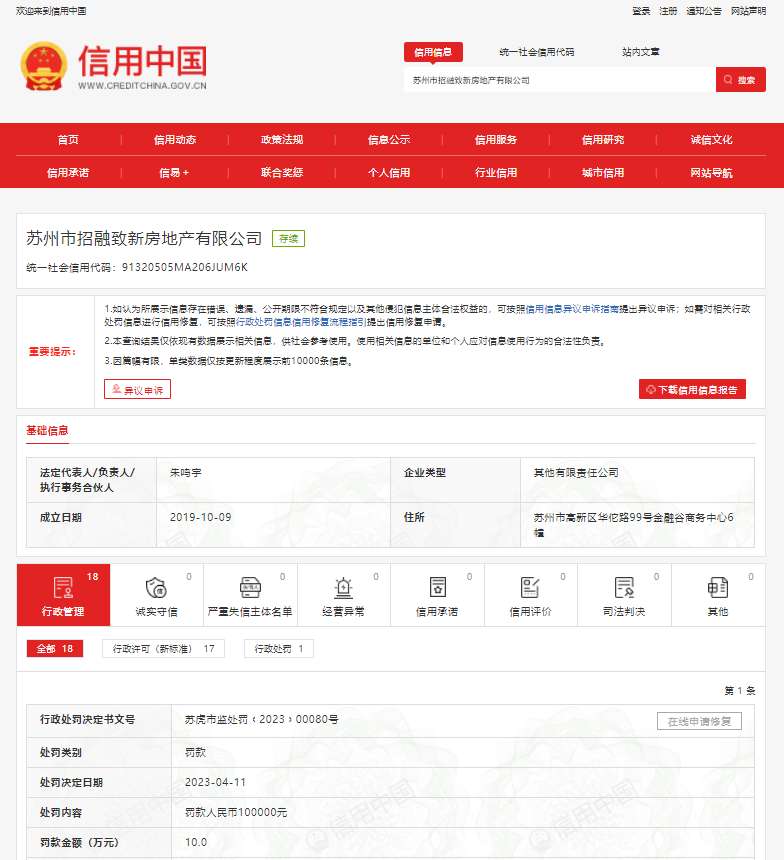Open 城市信用 navigation item
The image size is (784, 860).
coord(603,173)
